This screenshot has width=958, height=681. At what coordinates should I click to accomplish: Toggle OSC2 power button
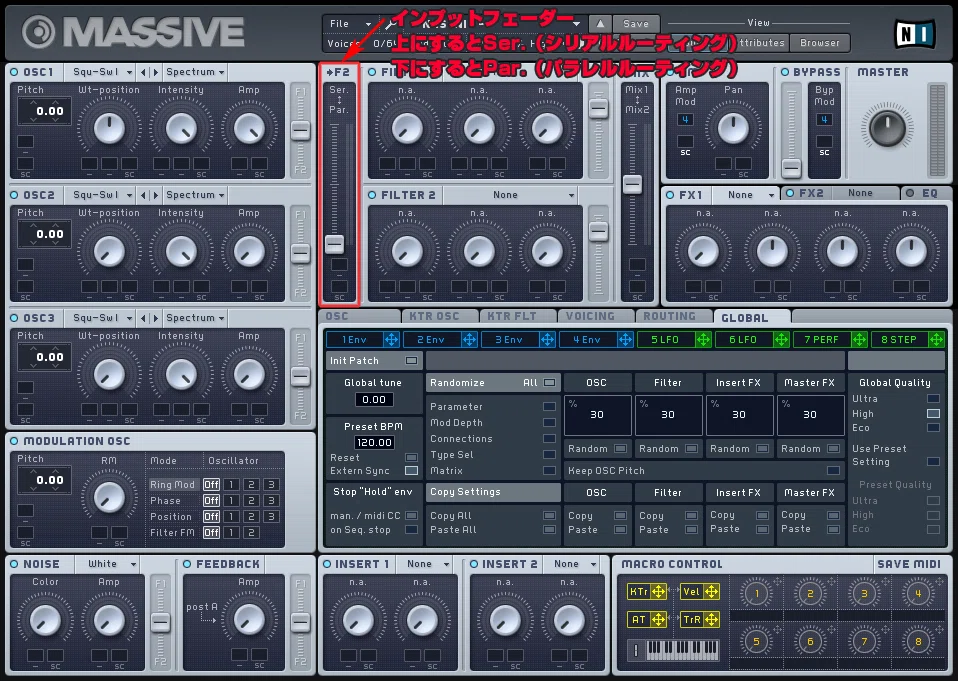tap(14, 195)
